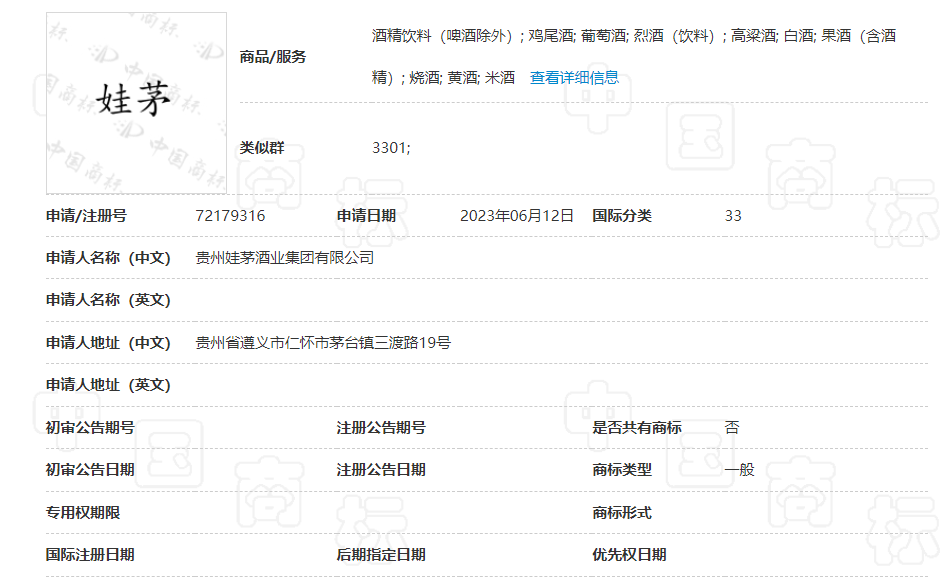Click the 初审公告期号 label
The width and height of the screenshot is (947, 584).
[90, 428]
